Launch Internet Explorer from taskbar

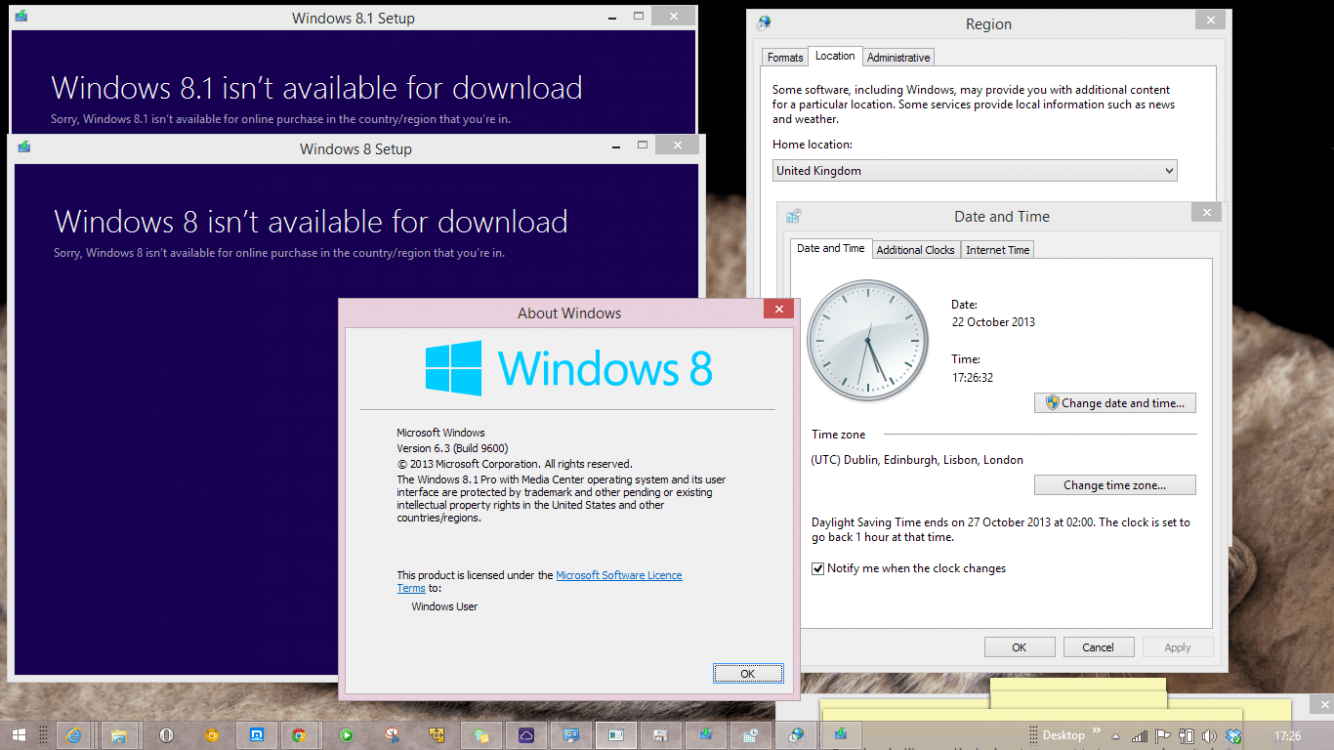point(73,735)
